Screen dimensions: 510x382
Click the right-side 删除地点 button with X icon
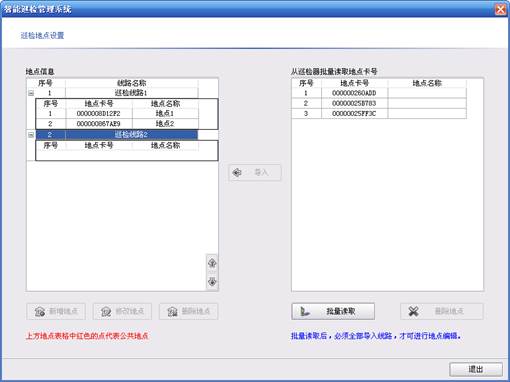(x=442, y=311)
